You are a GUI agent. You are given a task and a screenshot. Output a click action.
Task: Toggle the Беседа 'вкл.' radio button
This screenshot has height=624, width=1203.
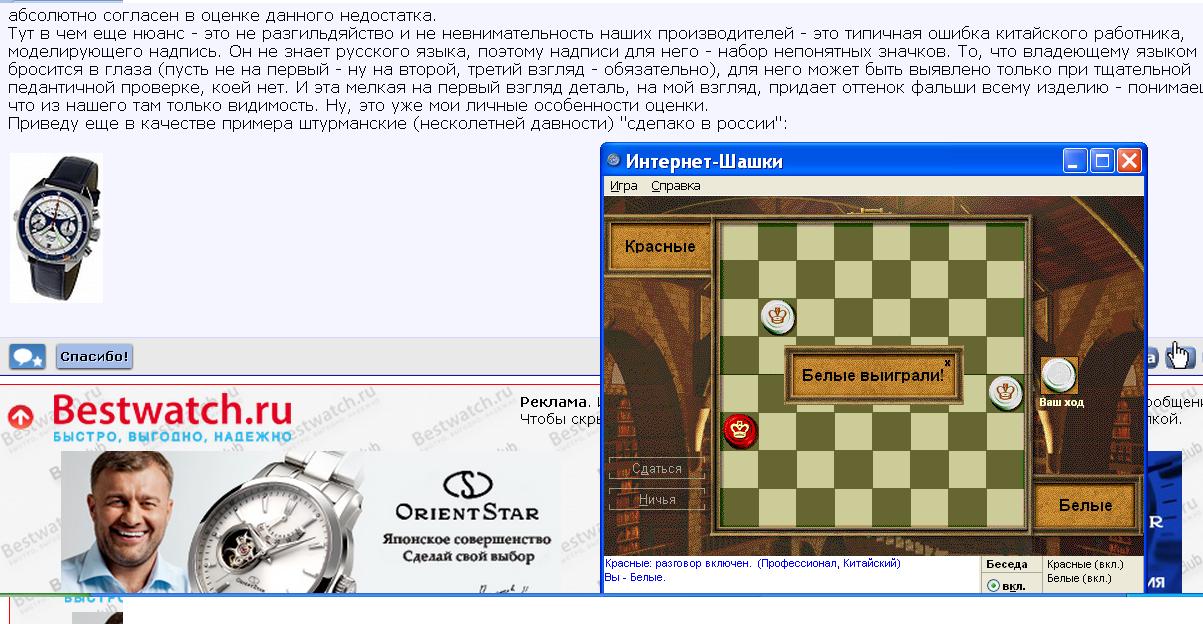coord(993,585)
